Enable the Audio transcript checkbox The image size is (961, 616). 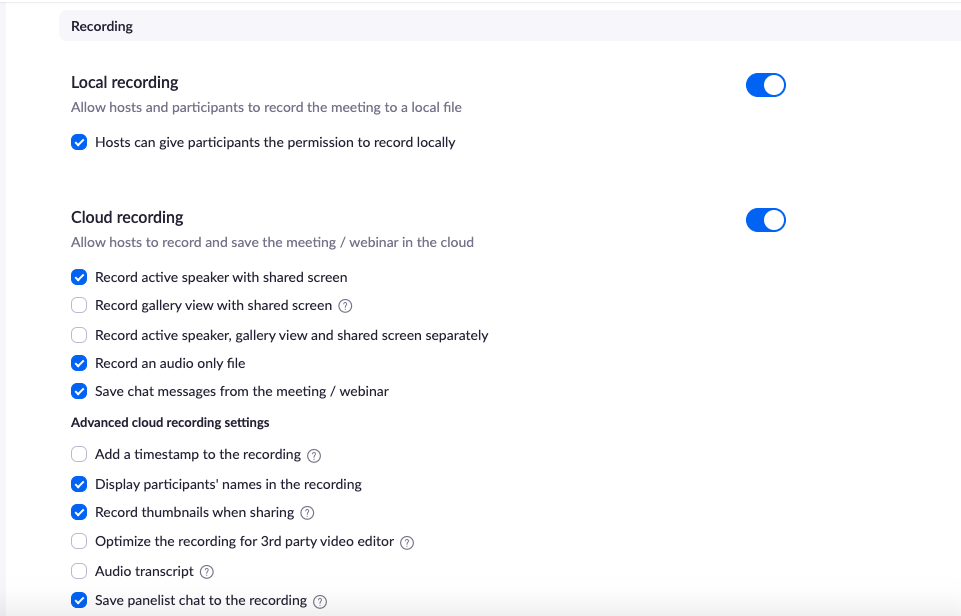[79, 571]
